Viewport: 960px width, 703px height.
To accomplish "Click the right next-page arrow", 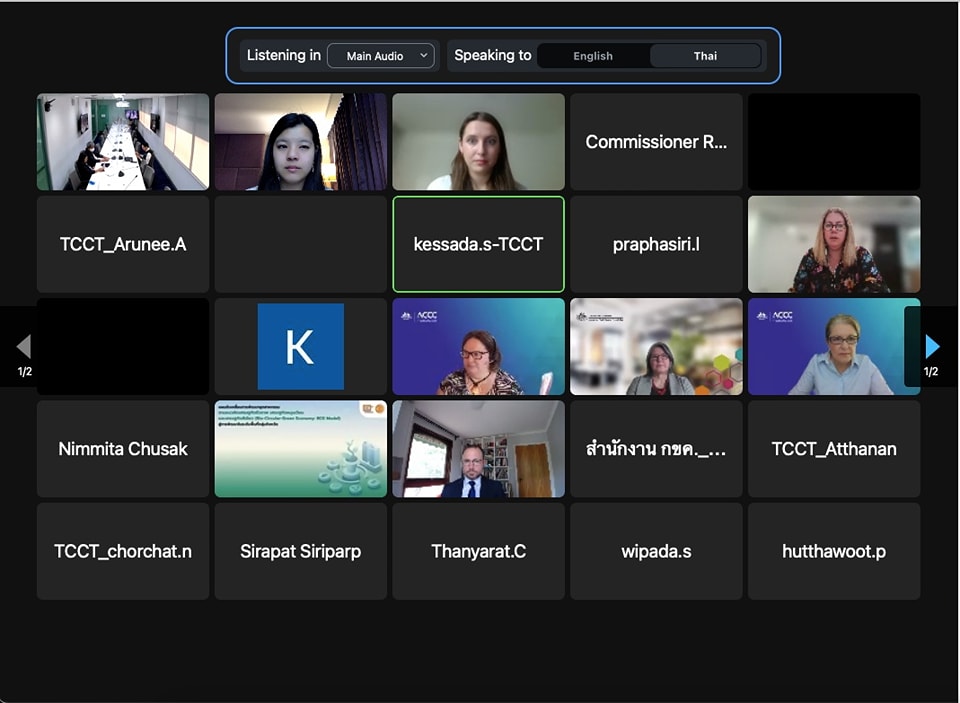I will pos(932,347).
